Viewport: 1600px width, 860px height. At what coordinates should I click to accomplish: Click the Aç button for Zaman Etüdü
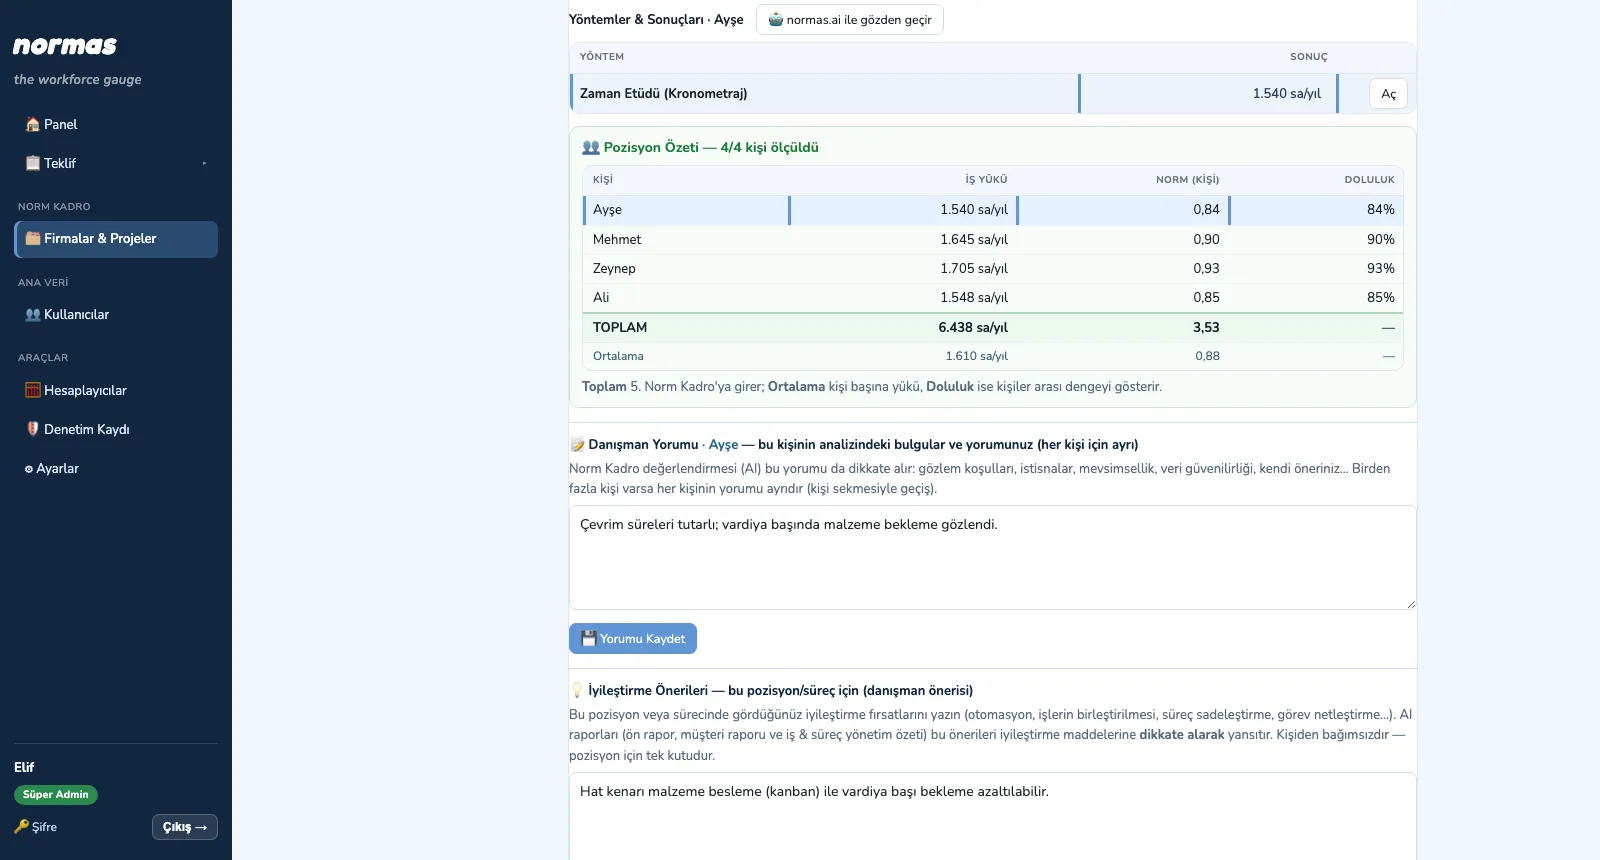[x=1388, y=94]
